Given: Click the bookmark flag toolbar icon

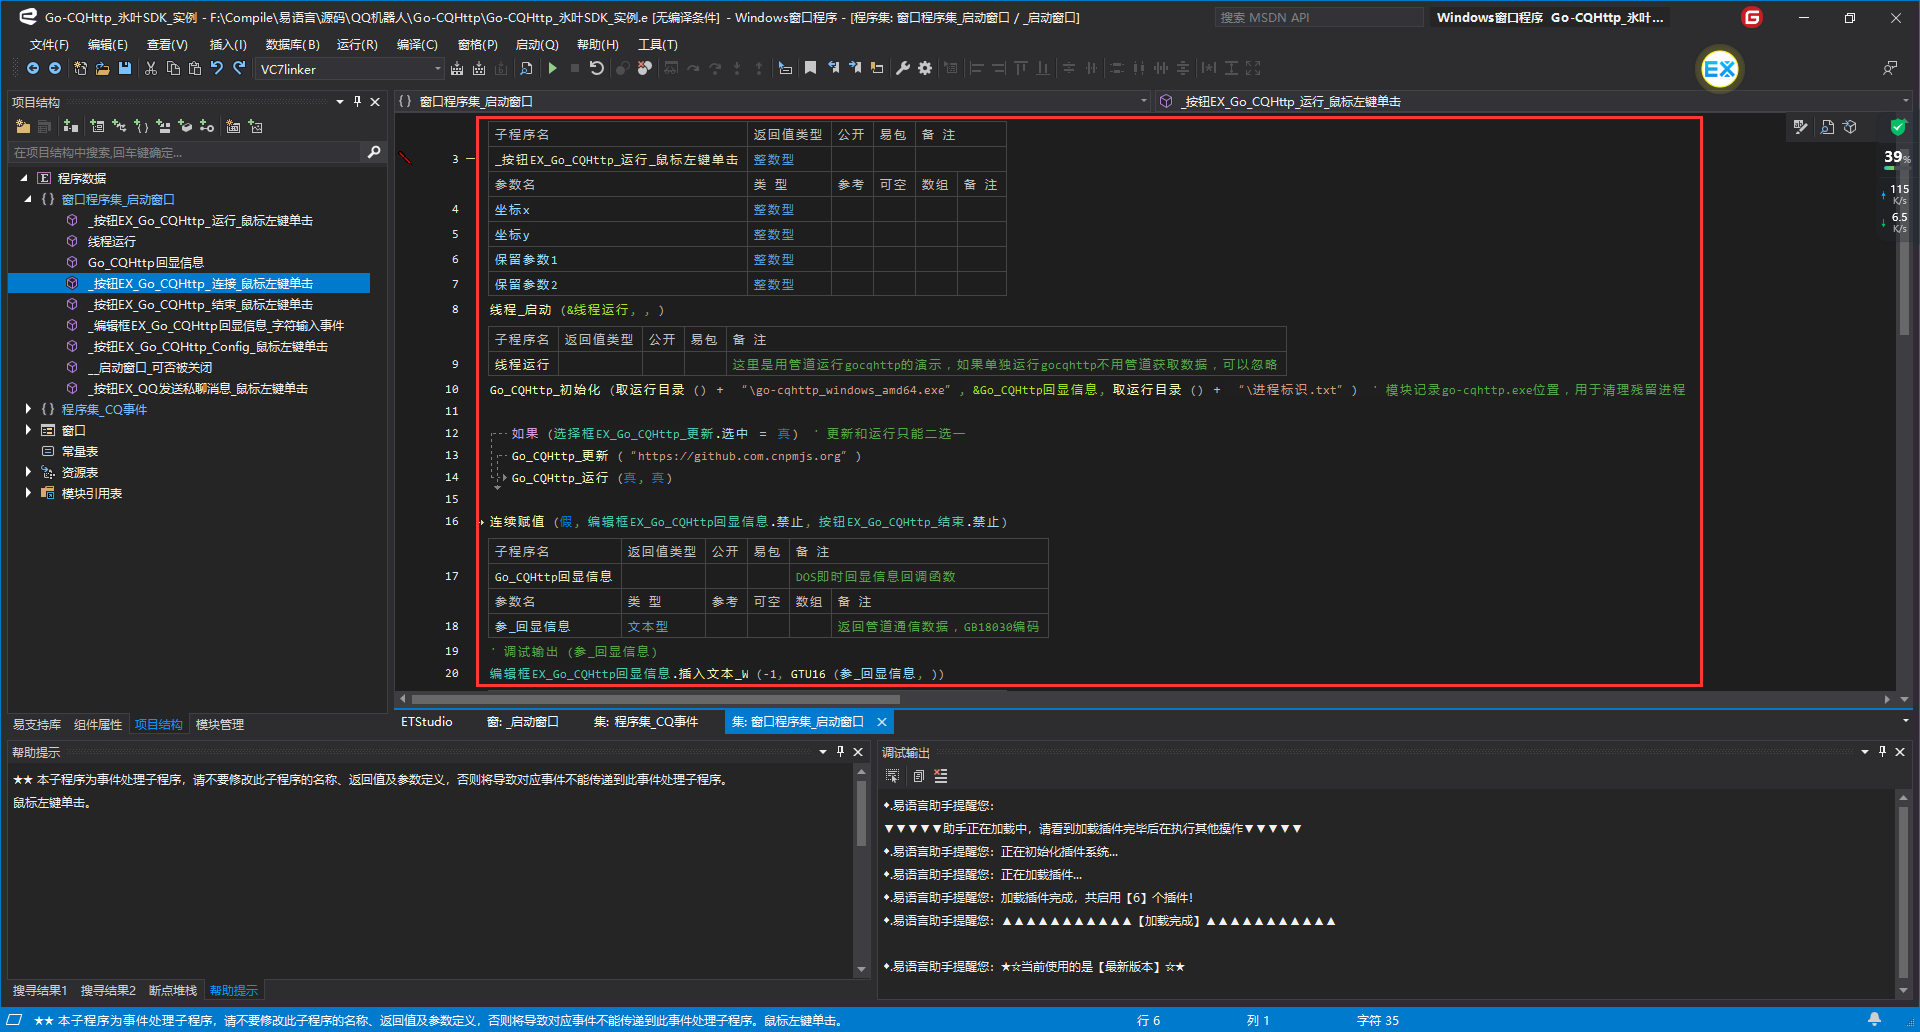Looking at the screenshot, I should [x=810, y=68].
